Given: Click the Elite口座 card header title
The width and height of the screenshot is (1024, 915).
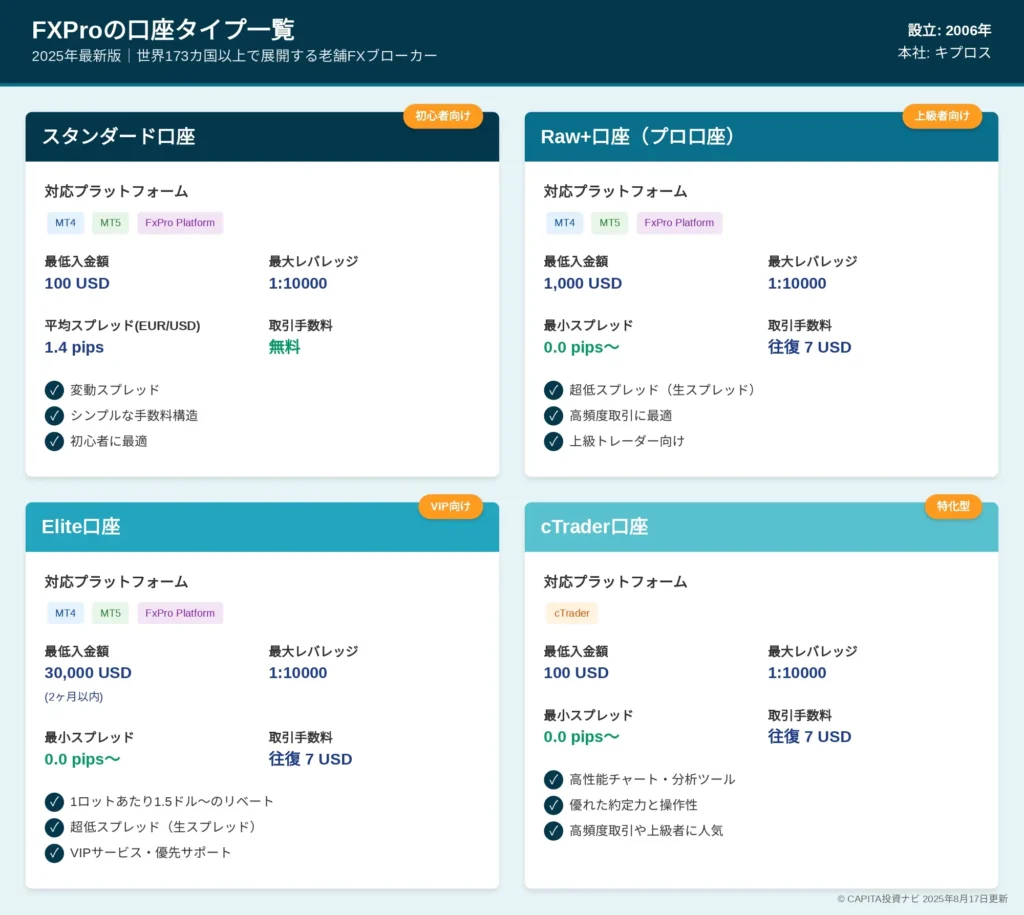Looking at the screenshot, I should [x=81, y=527].
